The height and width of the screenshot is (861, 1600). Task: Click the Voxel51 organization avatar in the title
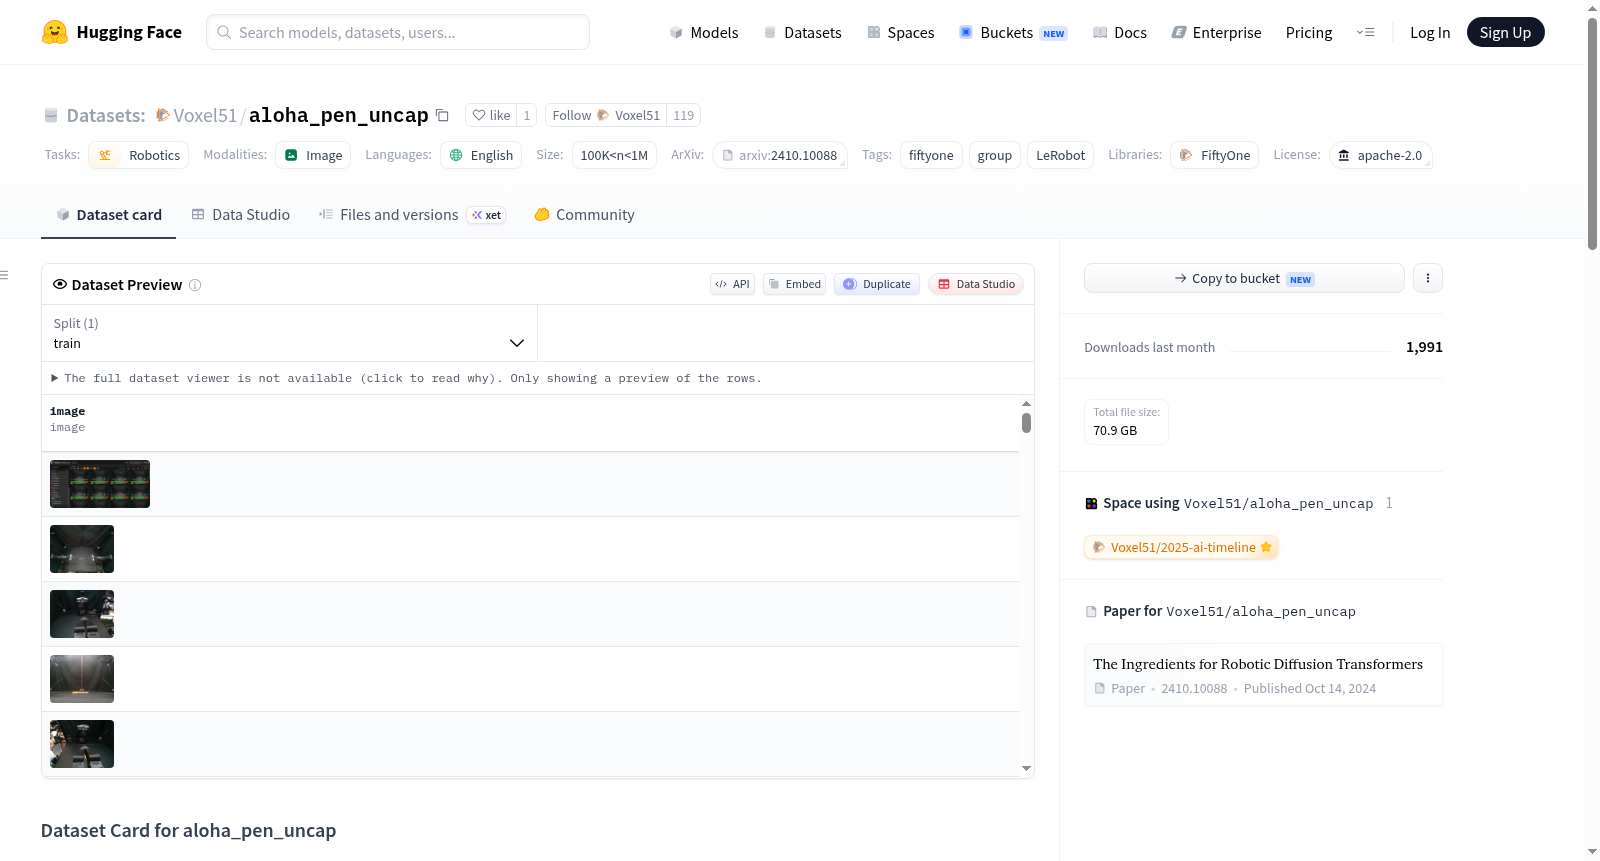tap(162, 115)
